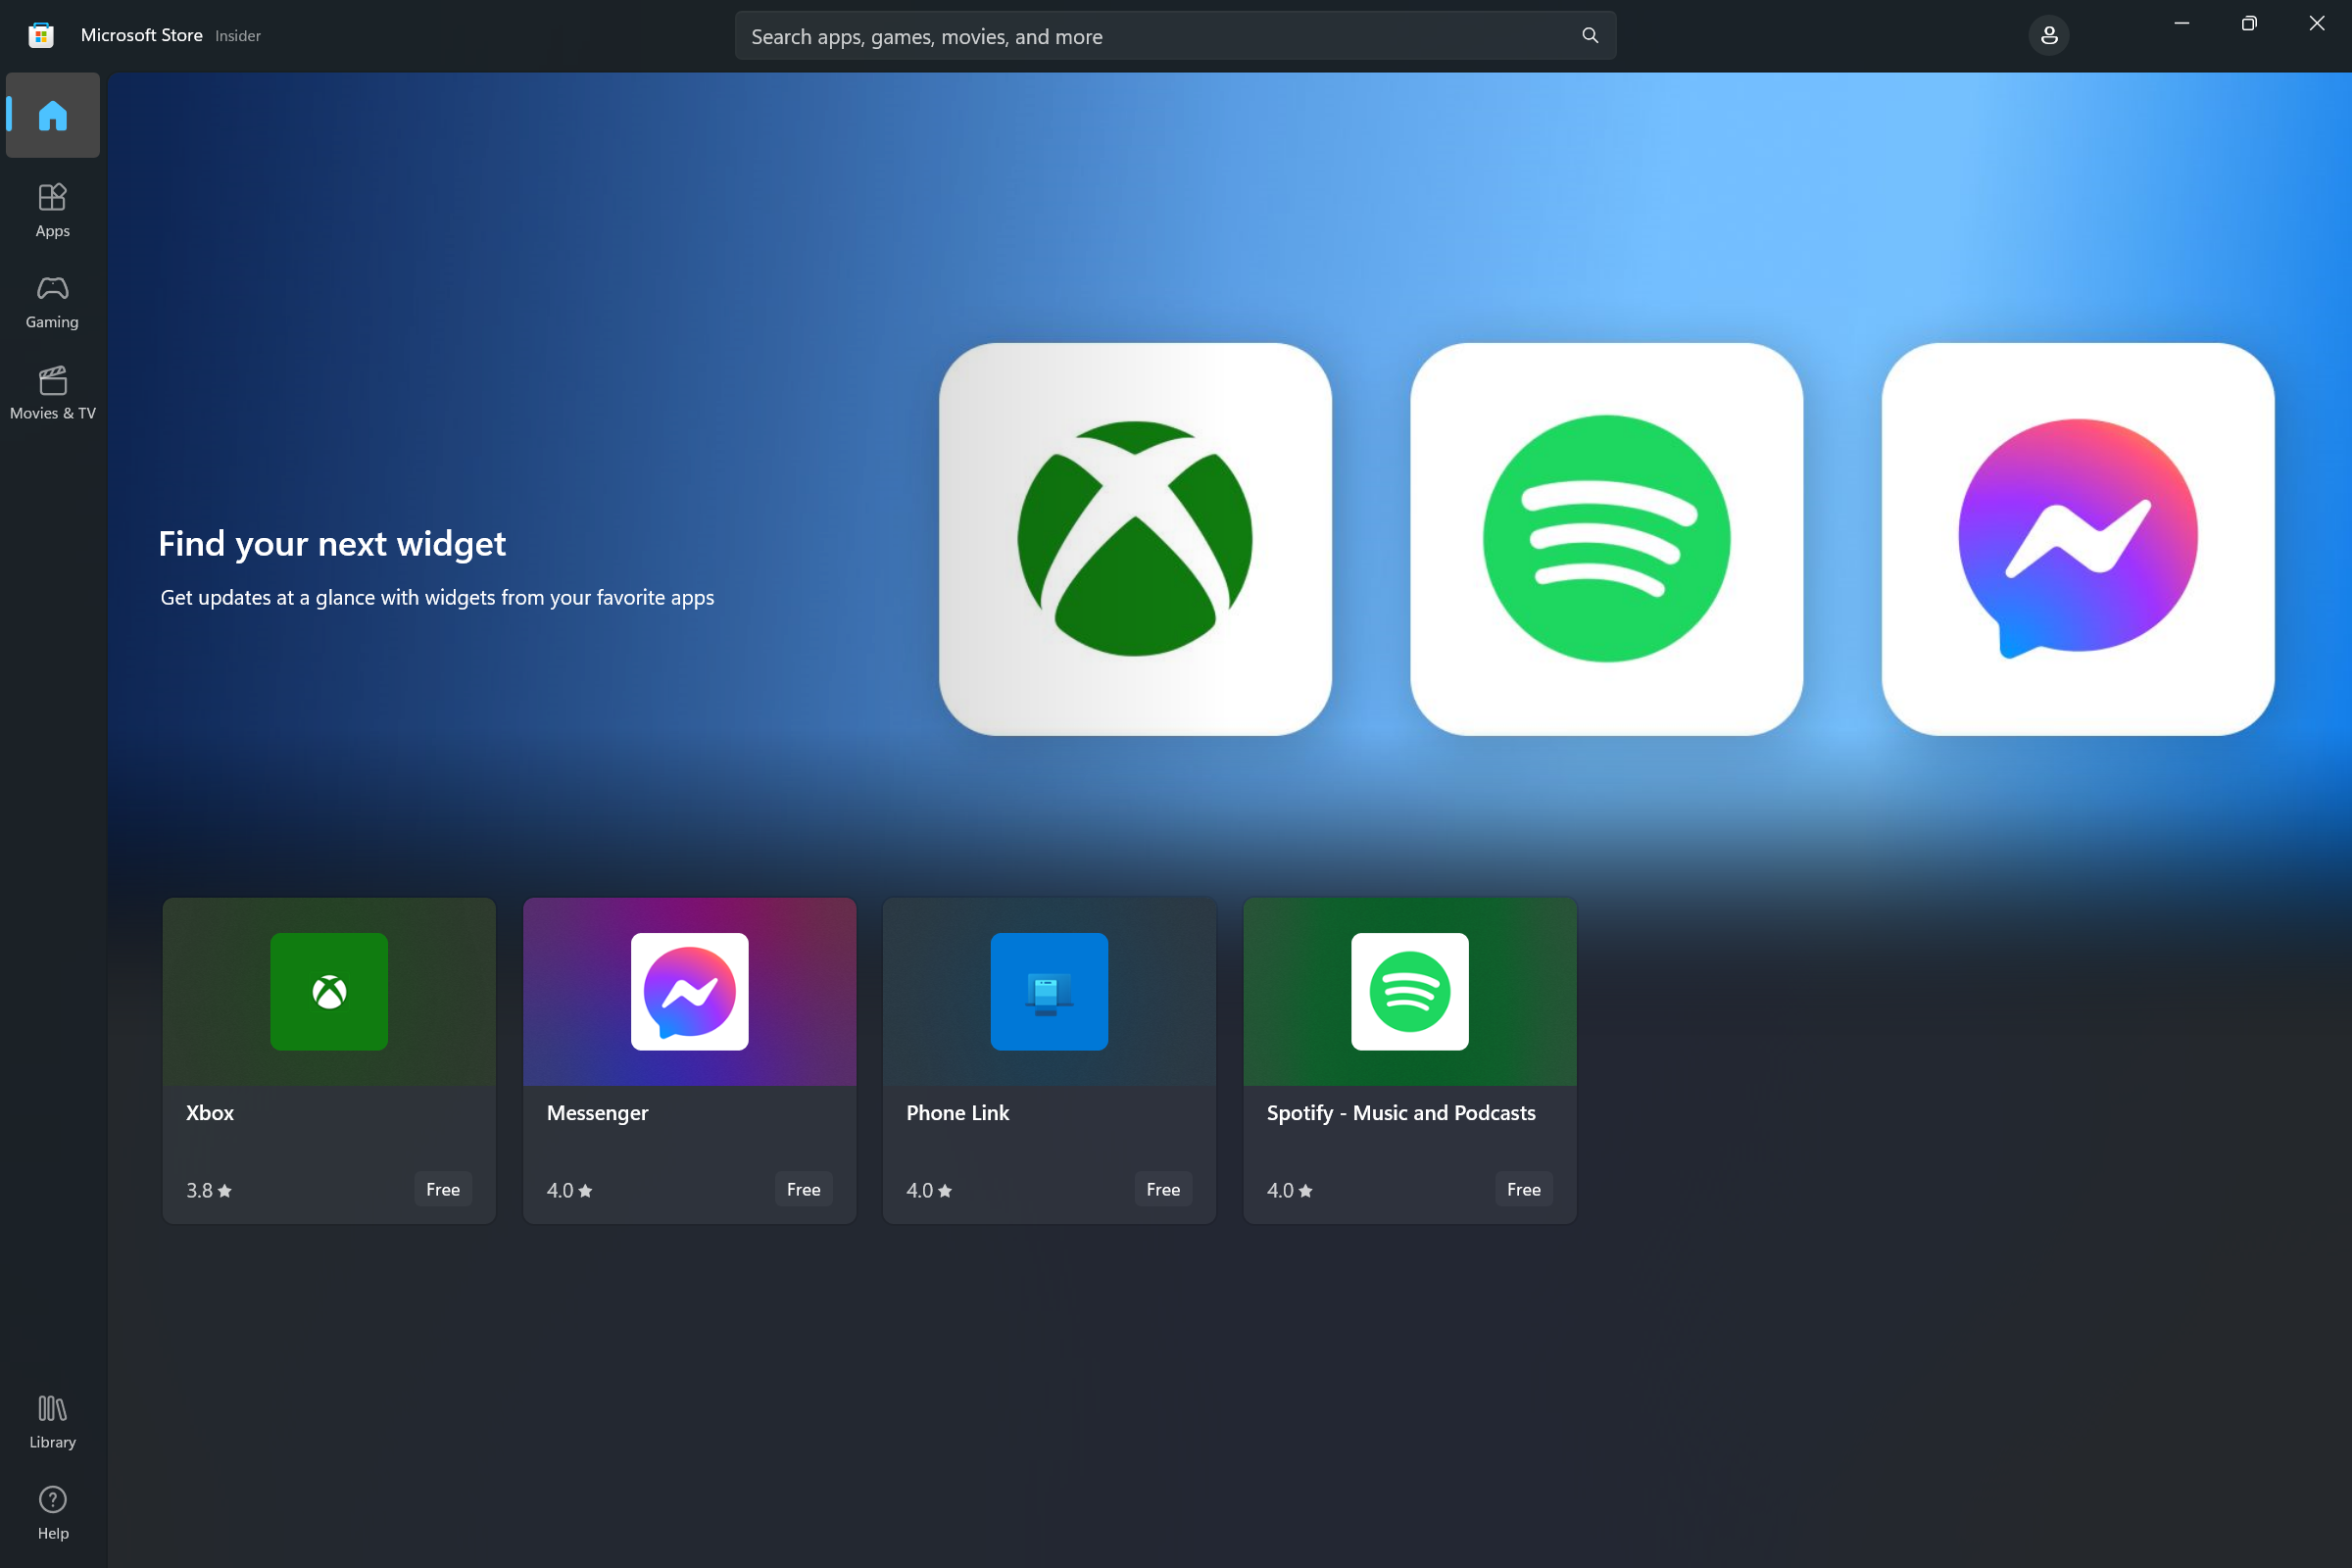Browse the Apps section
2352x1568 pixels.
tap(51, 210)
